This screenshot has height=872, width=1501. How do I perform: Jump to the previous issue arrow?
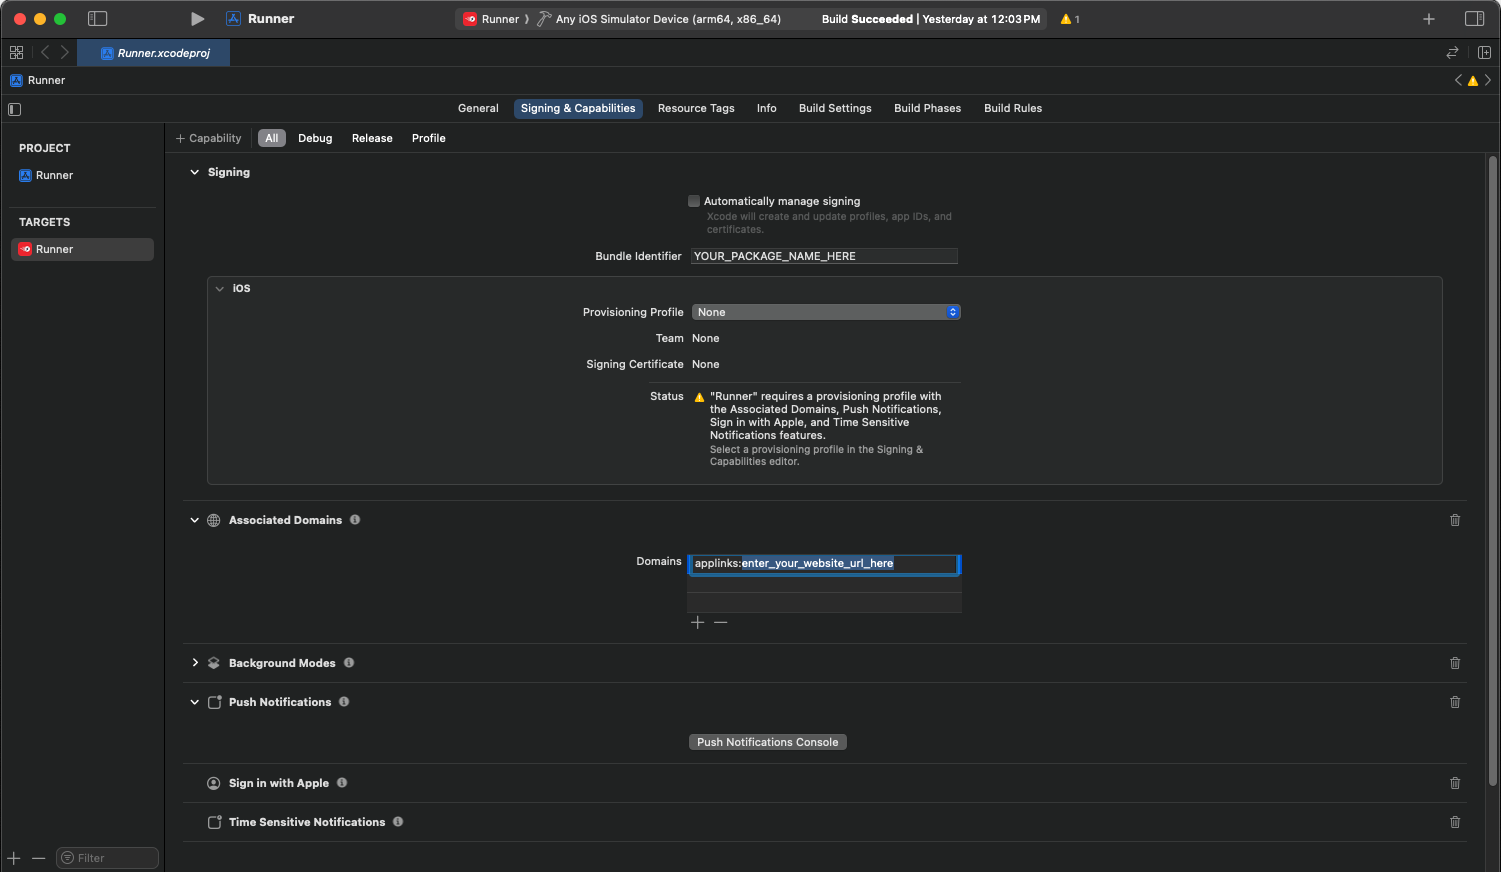pyautogui.click(x=1458, y=80)
